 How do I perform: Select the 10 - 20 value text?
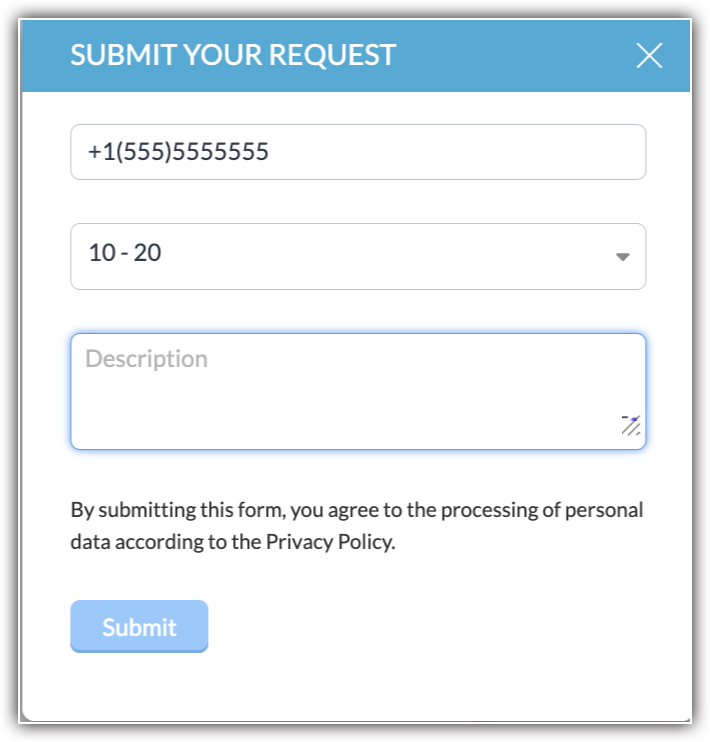pos(125,253)
